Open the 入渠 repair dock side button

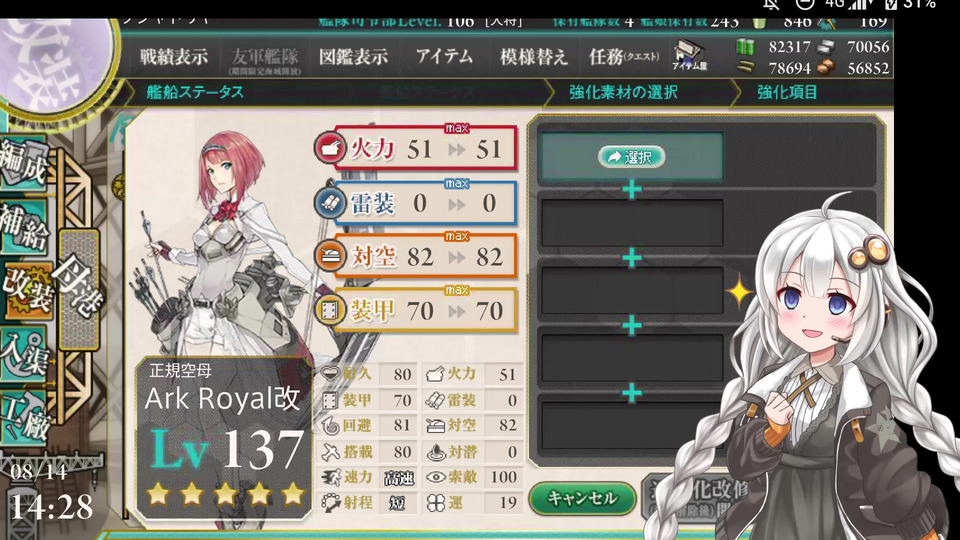pyautogui.click(x=24, y=354)
